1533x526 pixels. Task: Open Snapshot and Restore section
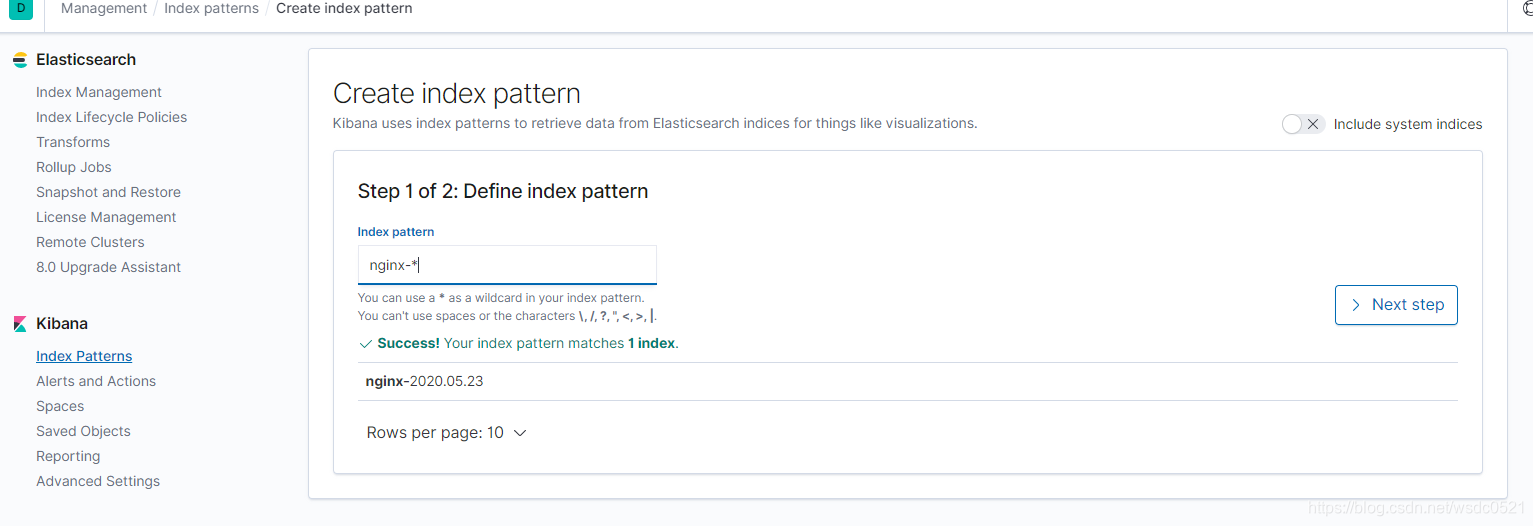(x=108, y=192)
